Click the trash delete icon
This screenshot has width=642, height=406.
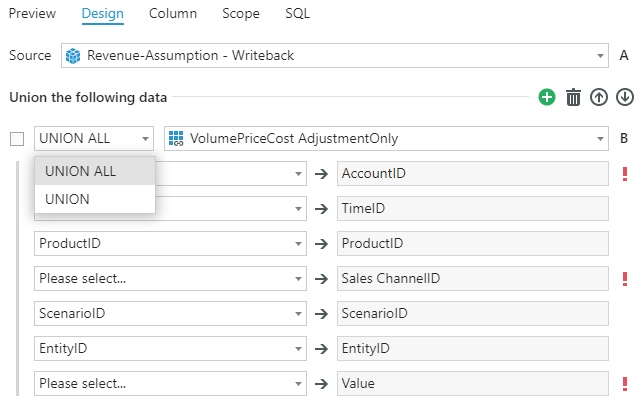(573, 97)
